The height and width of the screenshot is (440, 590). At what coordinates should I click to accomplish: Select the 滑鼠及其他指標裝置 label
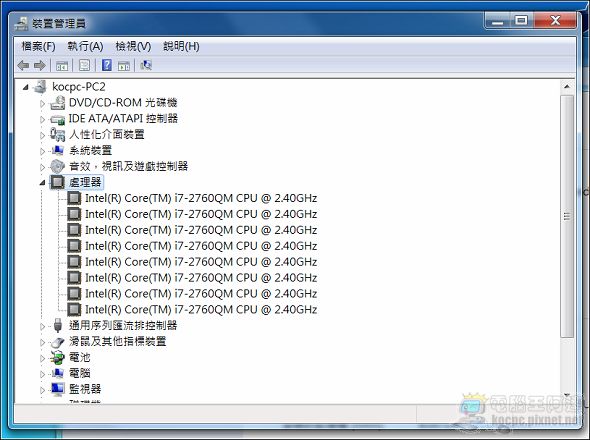point(117,342)
